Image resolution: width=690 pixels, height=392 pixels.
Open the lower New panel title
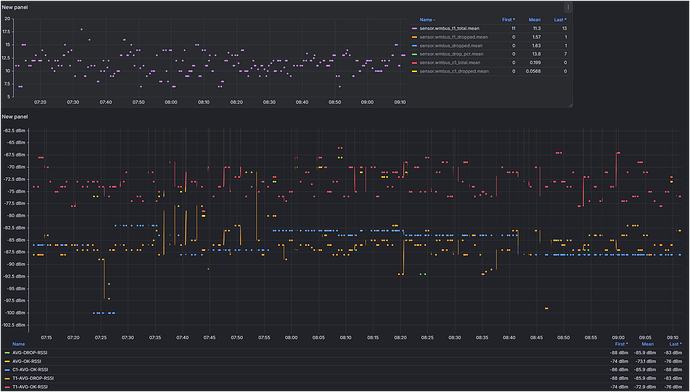point(15,117)
